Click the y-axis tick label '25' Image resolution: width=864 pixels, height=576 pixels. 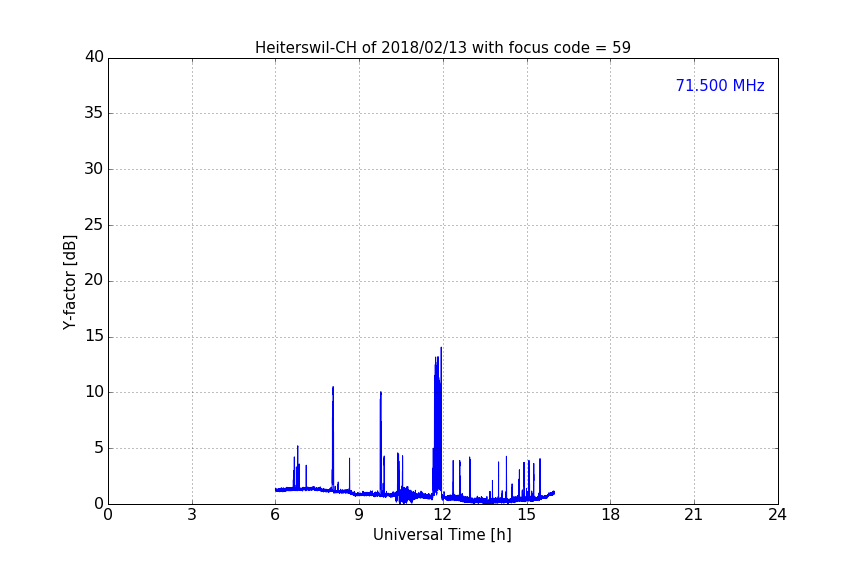pyautogui.click(x=94, y=225)
